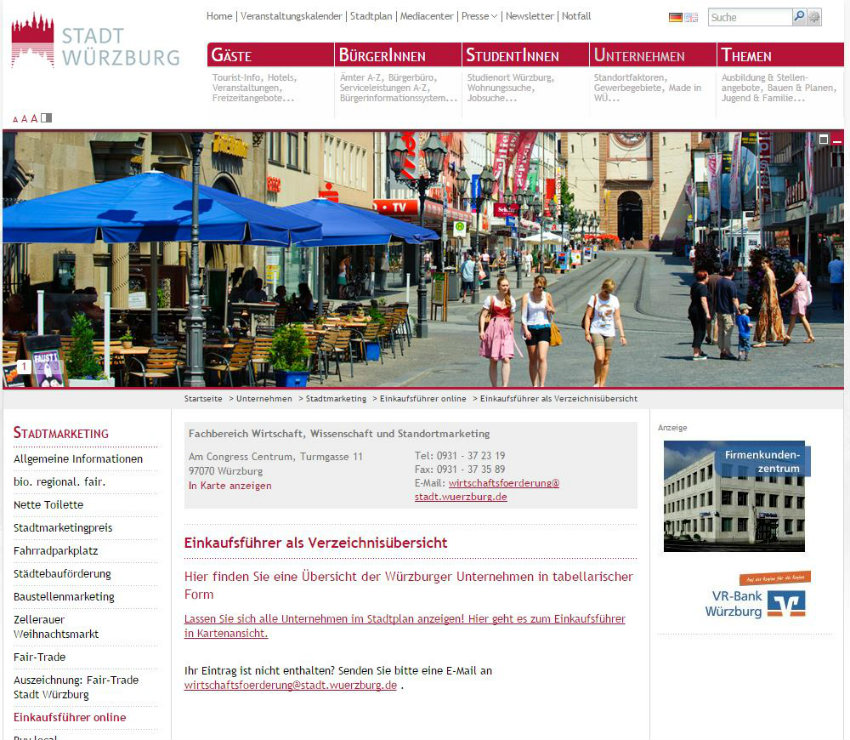Open the StudentInnen main tab
Screen dimensions: 850x740
(x=525, y=55)
